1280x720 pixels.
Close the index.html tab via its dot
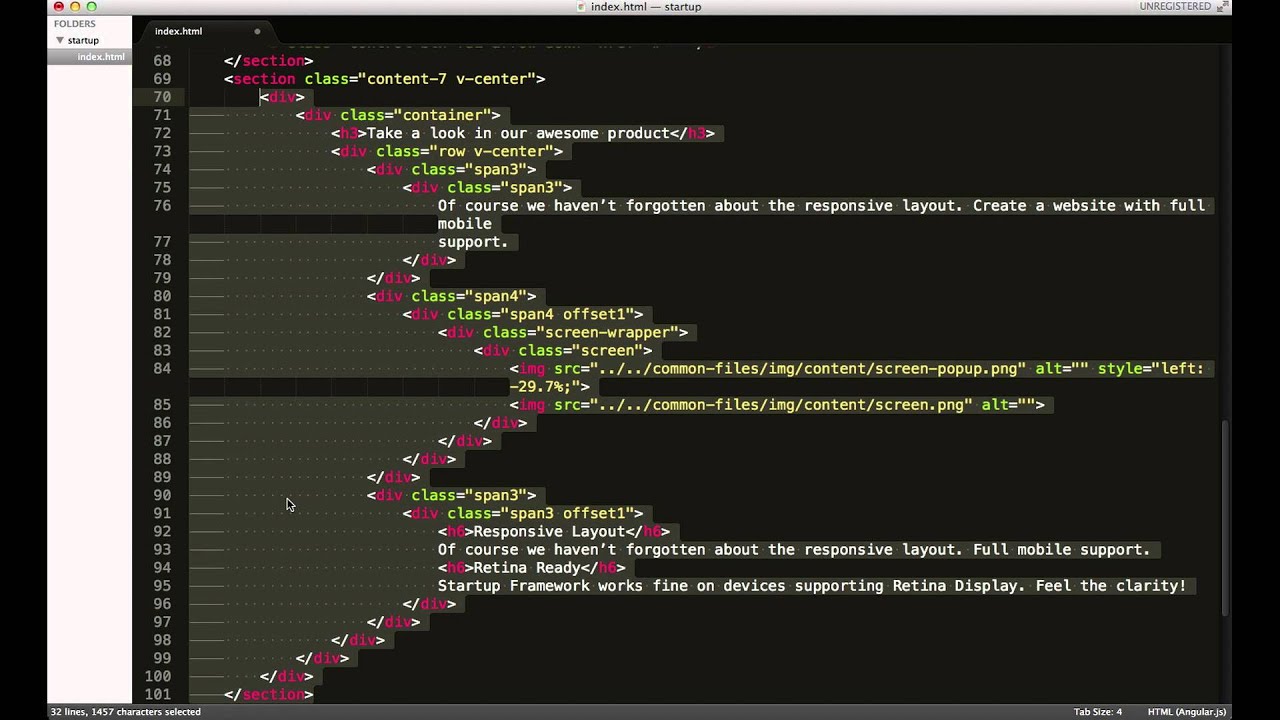pos(257,31)
